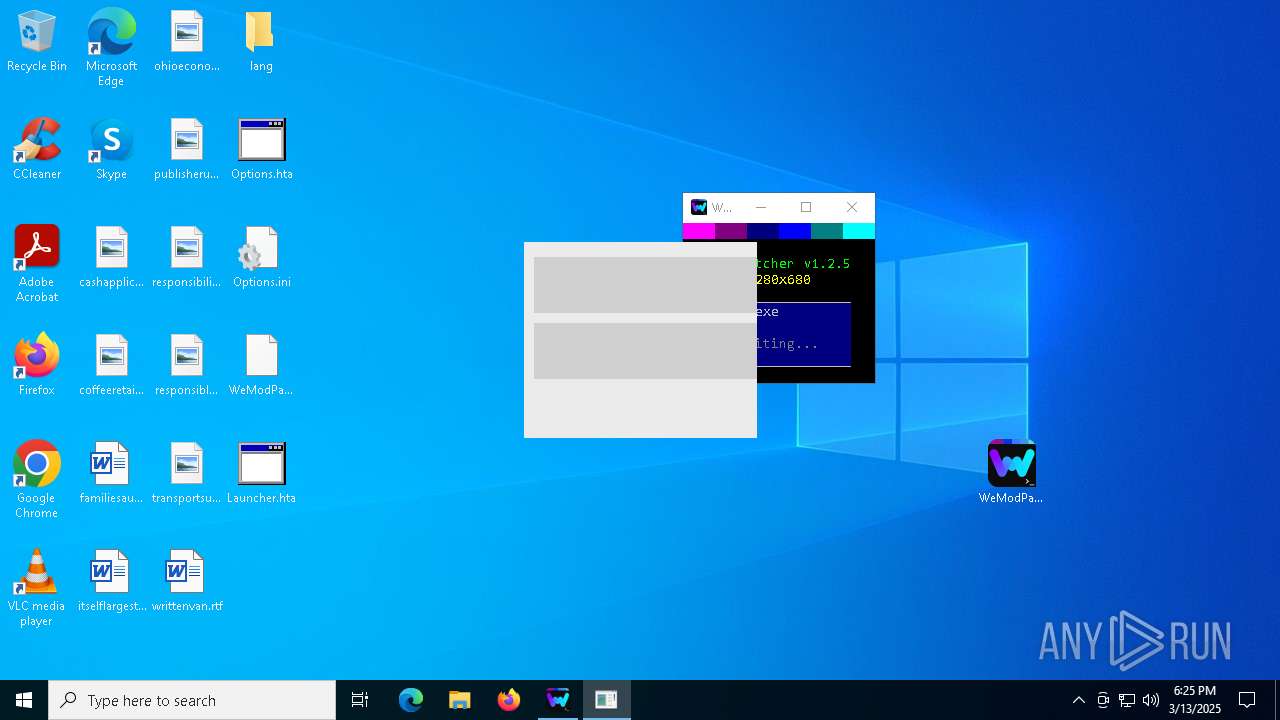Open the notification center
The image size is (1280, 720).
[1247, 700]
